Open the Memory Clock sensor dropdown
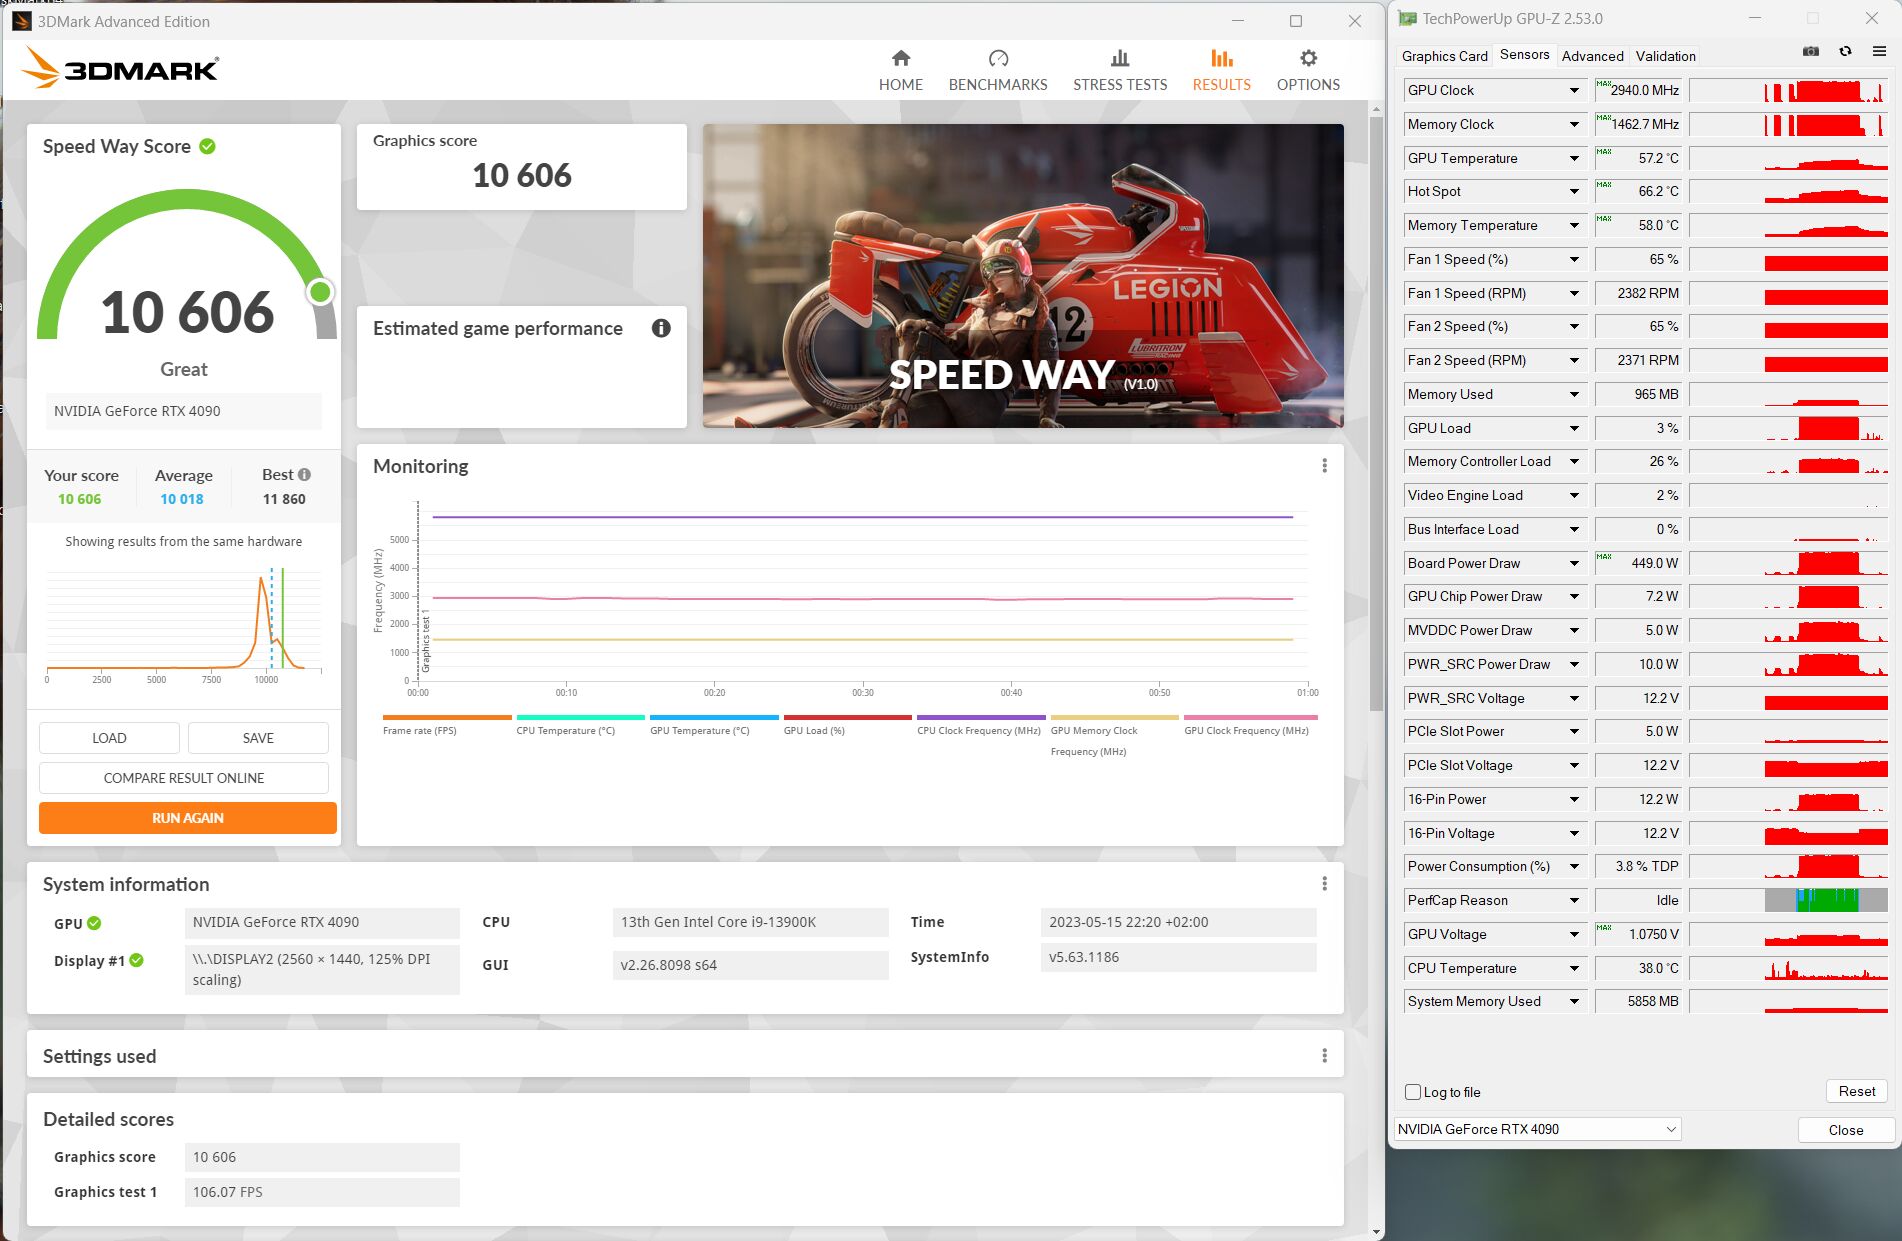Image resolution: width=1902 pixels, height=1241 pixels. point(1574,125)
